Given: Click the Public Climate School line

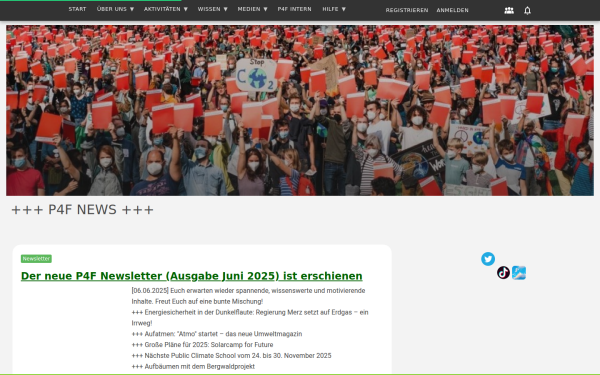Looking at the screenshot, I should pos(232,355).
